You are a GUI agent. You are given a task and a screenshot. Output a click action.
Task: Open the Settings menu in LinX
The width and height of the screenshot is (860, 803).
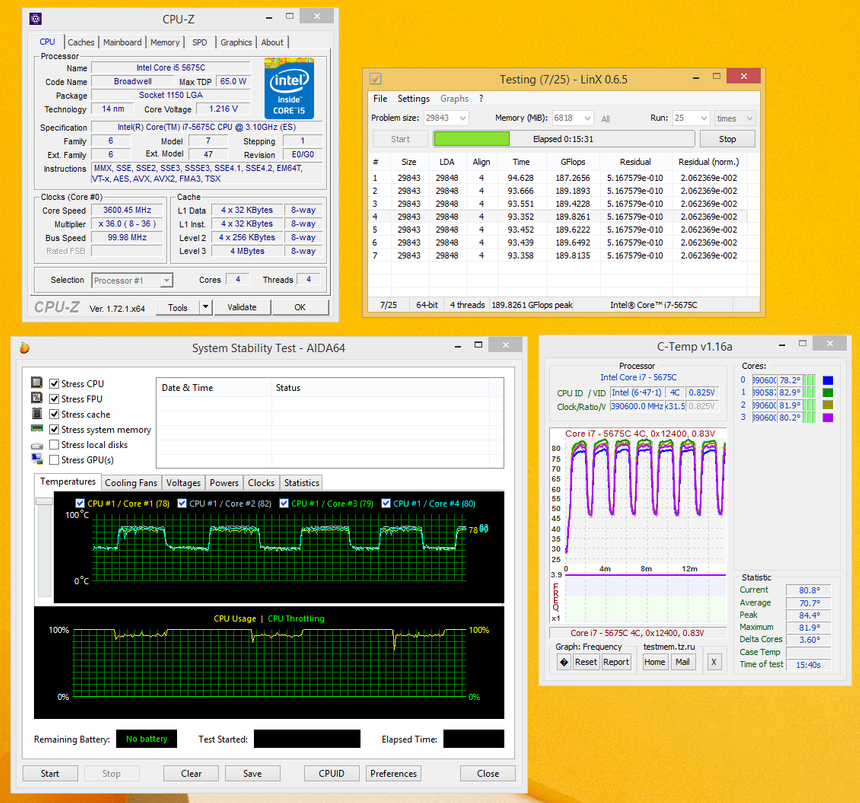pyautogui.click(x=413, y=99)
